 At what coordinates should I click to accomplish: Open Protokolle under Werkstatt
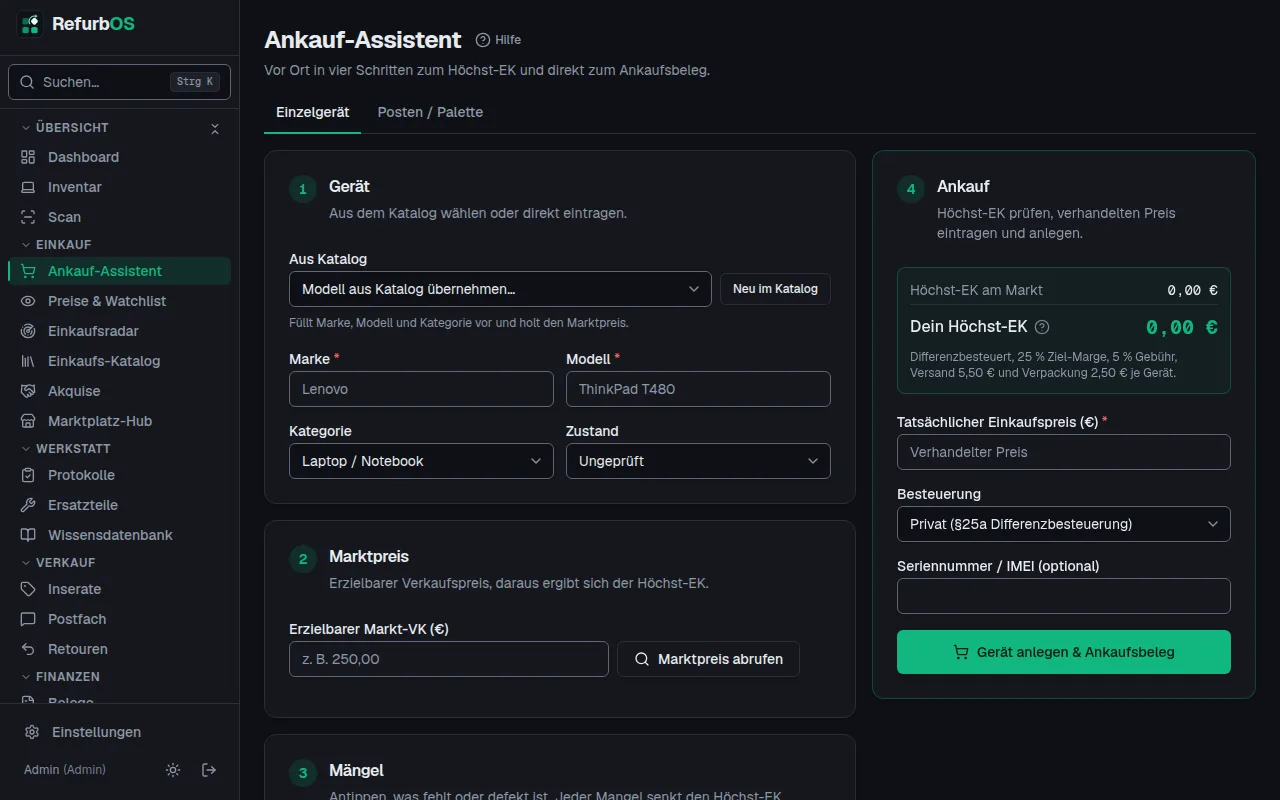coord(119,475)
